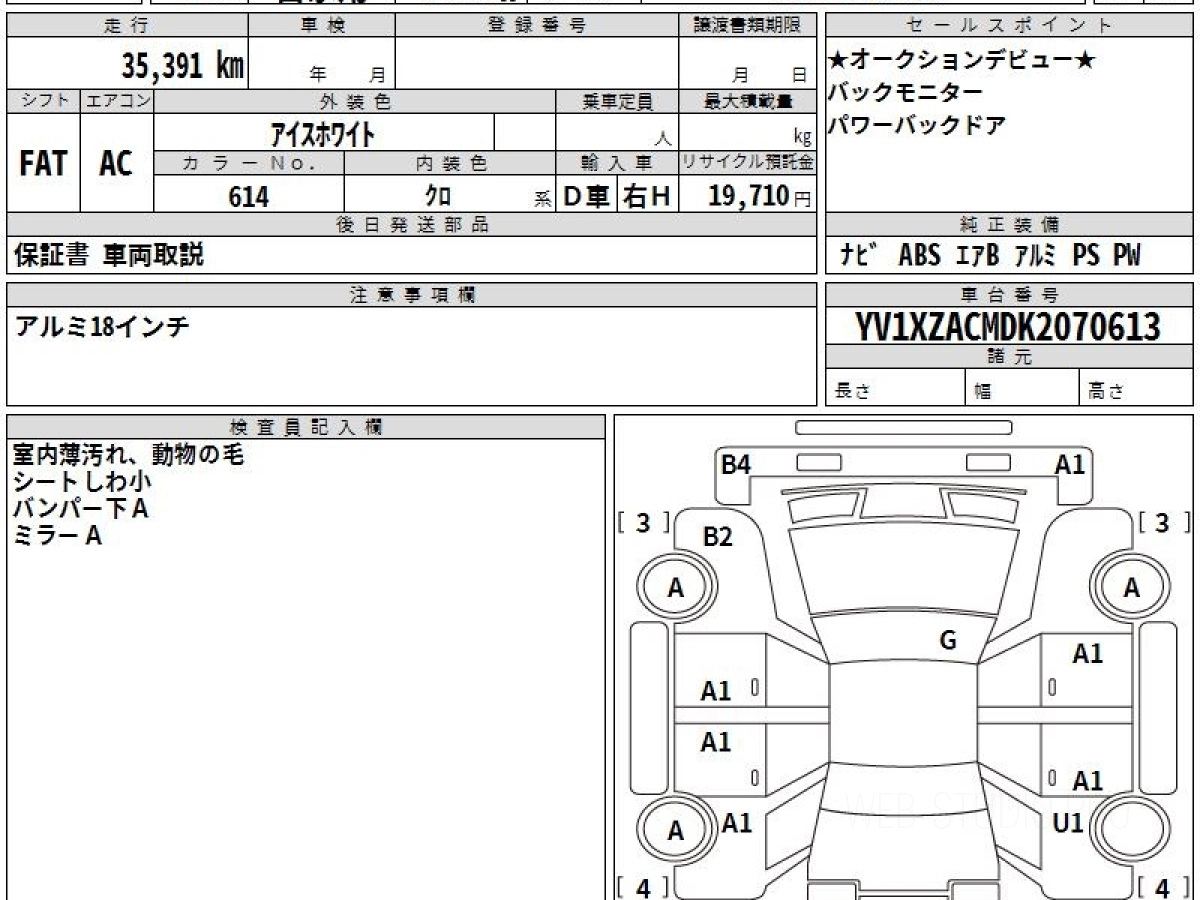Select the 注意事項欄 header

pos(411,295)
